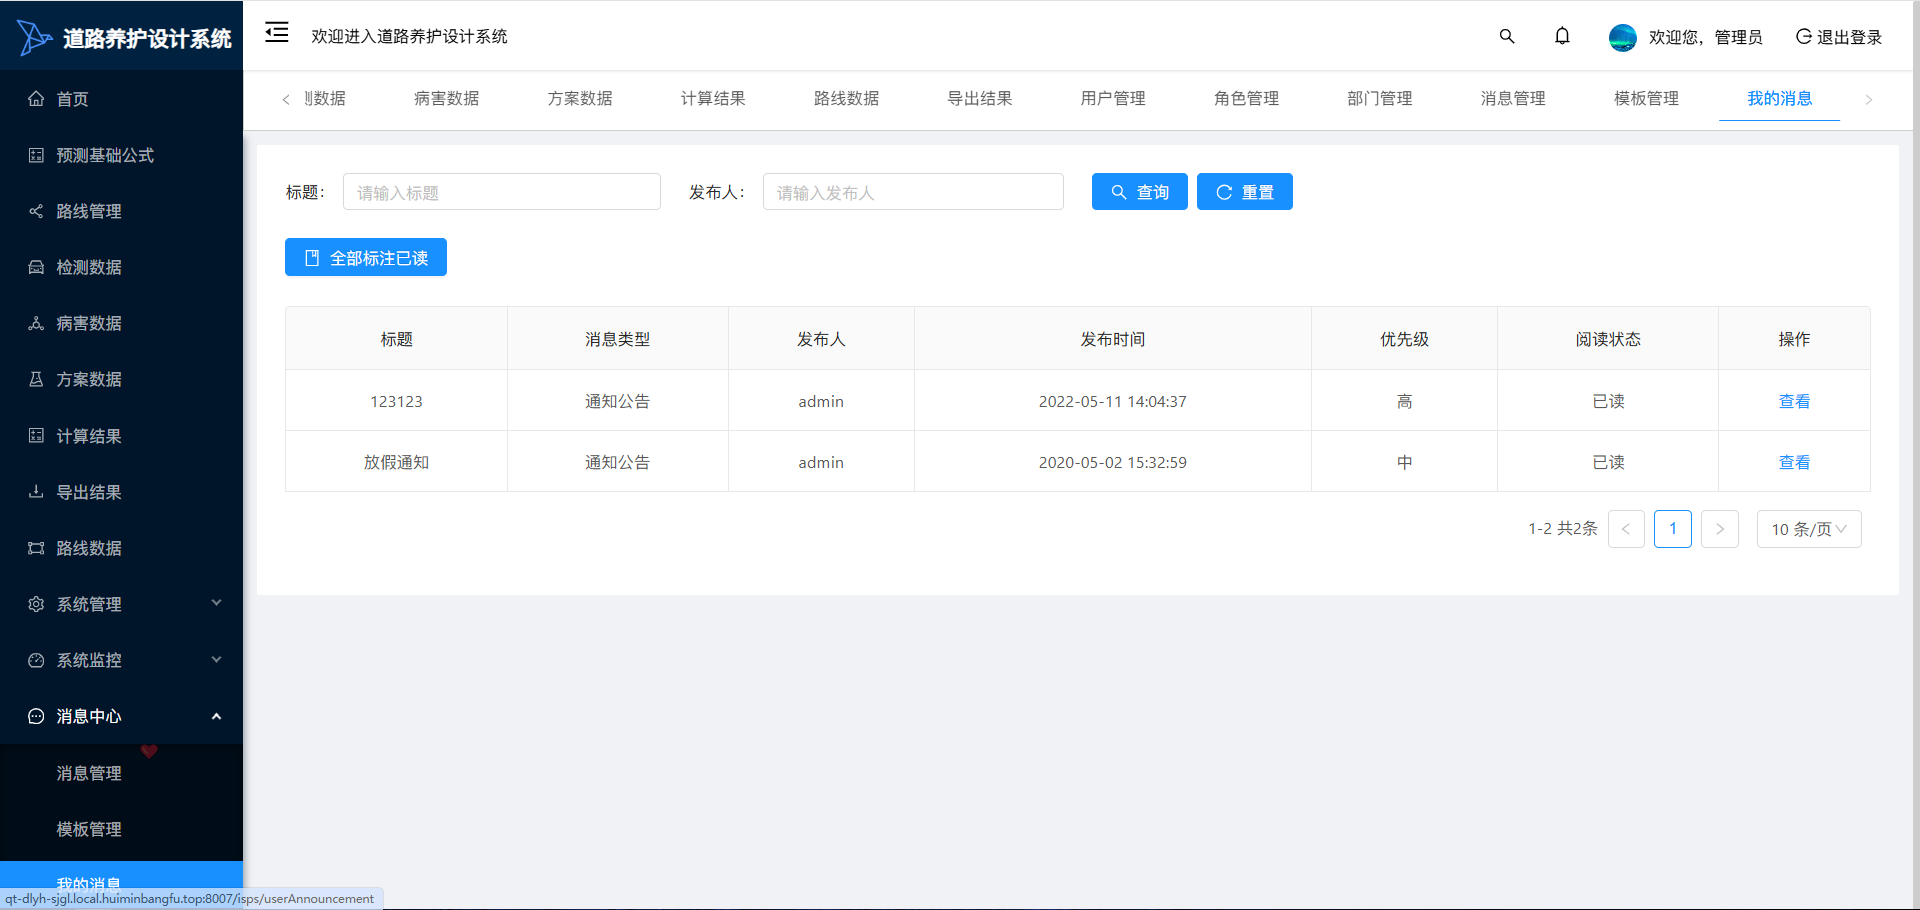1920x910 pixels.
Task: Click the 病害数据 sidebar icon
Action: tap(36, 323)
